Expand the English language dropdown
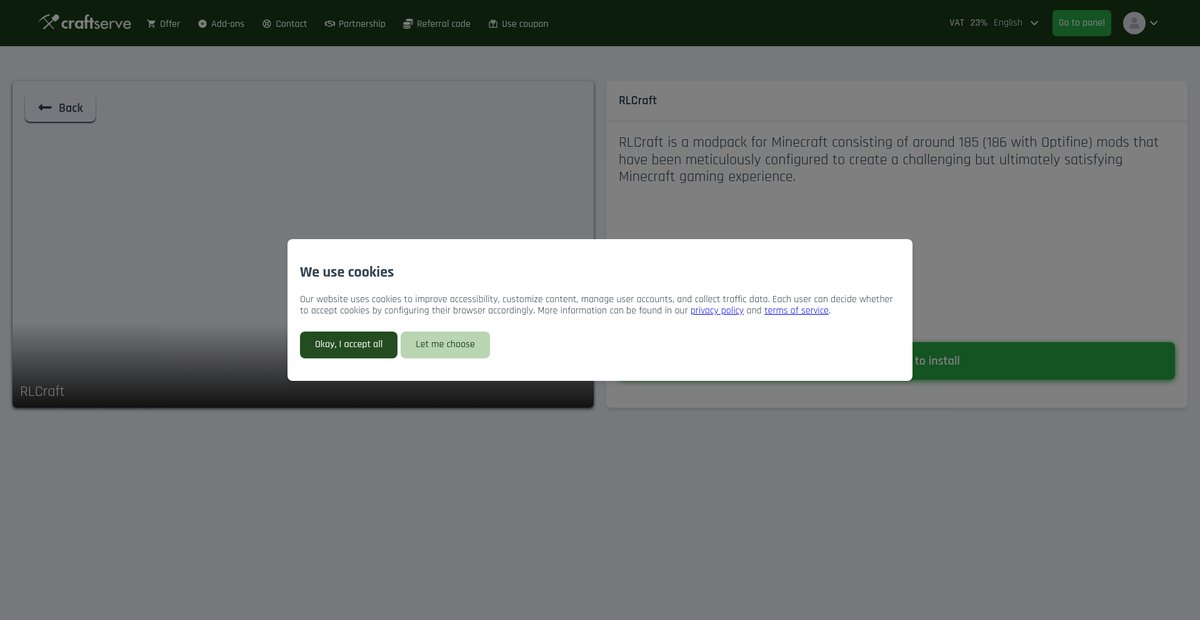The image size is (1200, 620). tap(1015, 23)
